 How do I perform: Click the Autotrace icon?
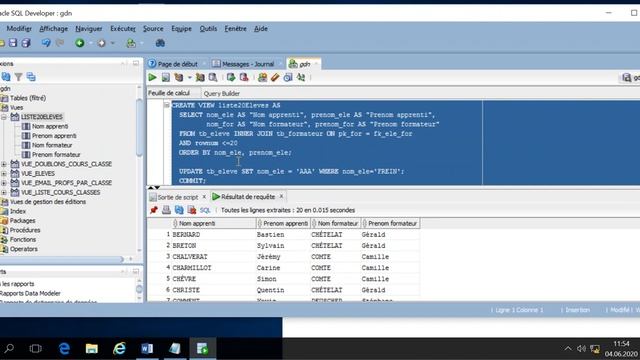click(200, 77)
